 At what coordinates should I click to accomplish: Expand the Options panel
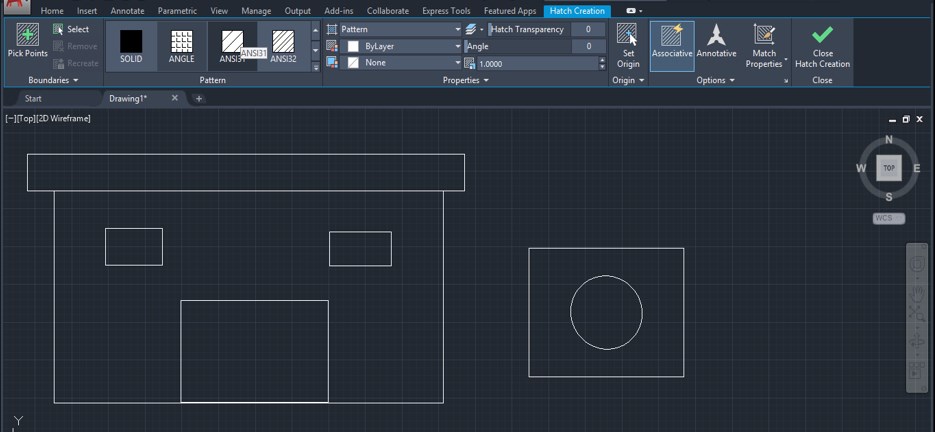715,80
